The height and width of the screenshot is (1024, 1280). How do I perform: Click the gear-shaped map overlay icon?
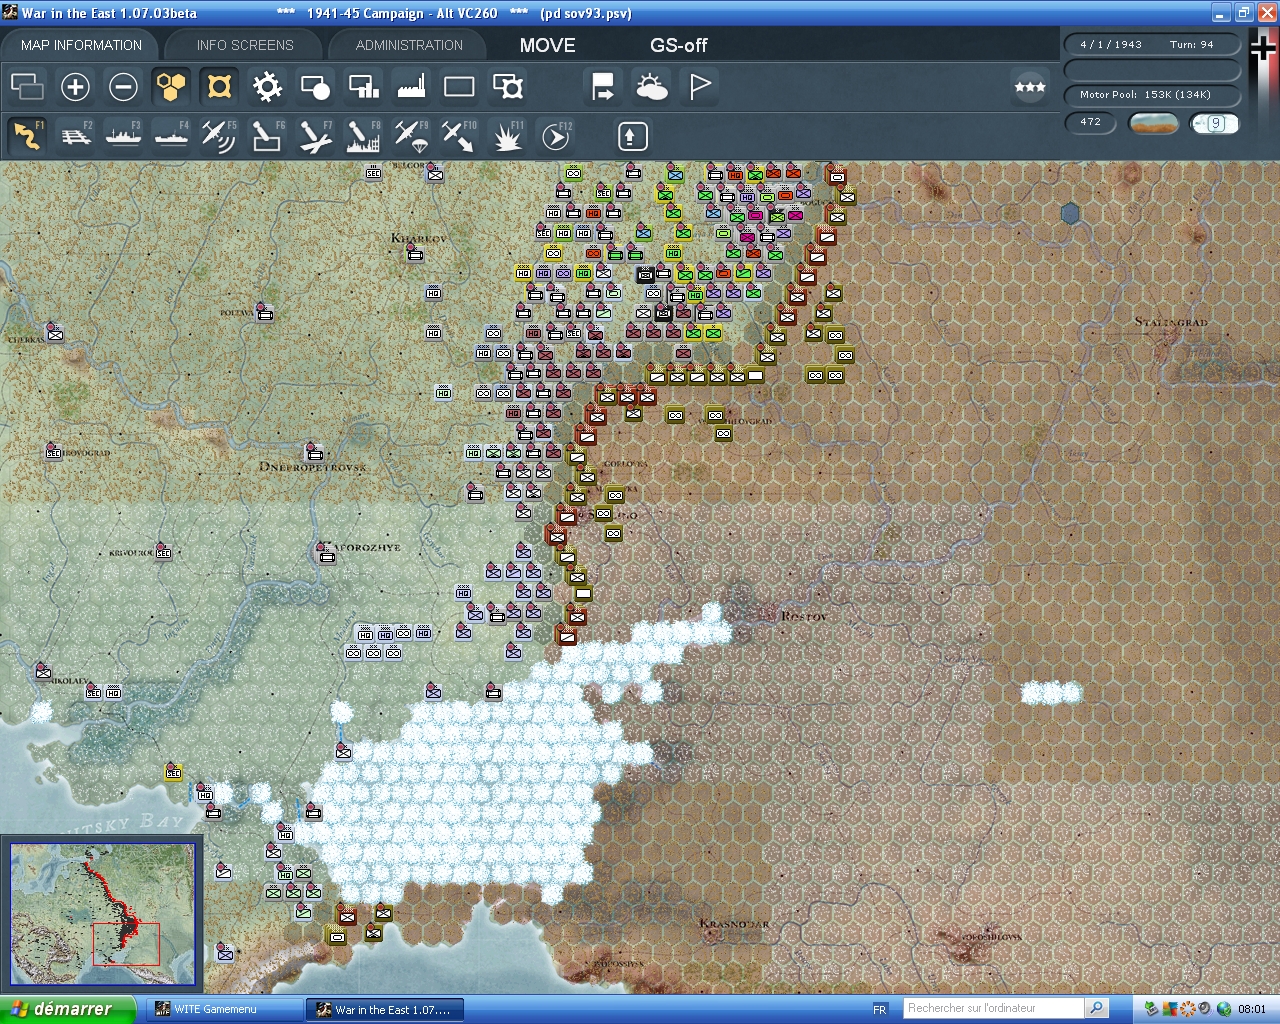pyautogui.click(x=267, y=87)
